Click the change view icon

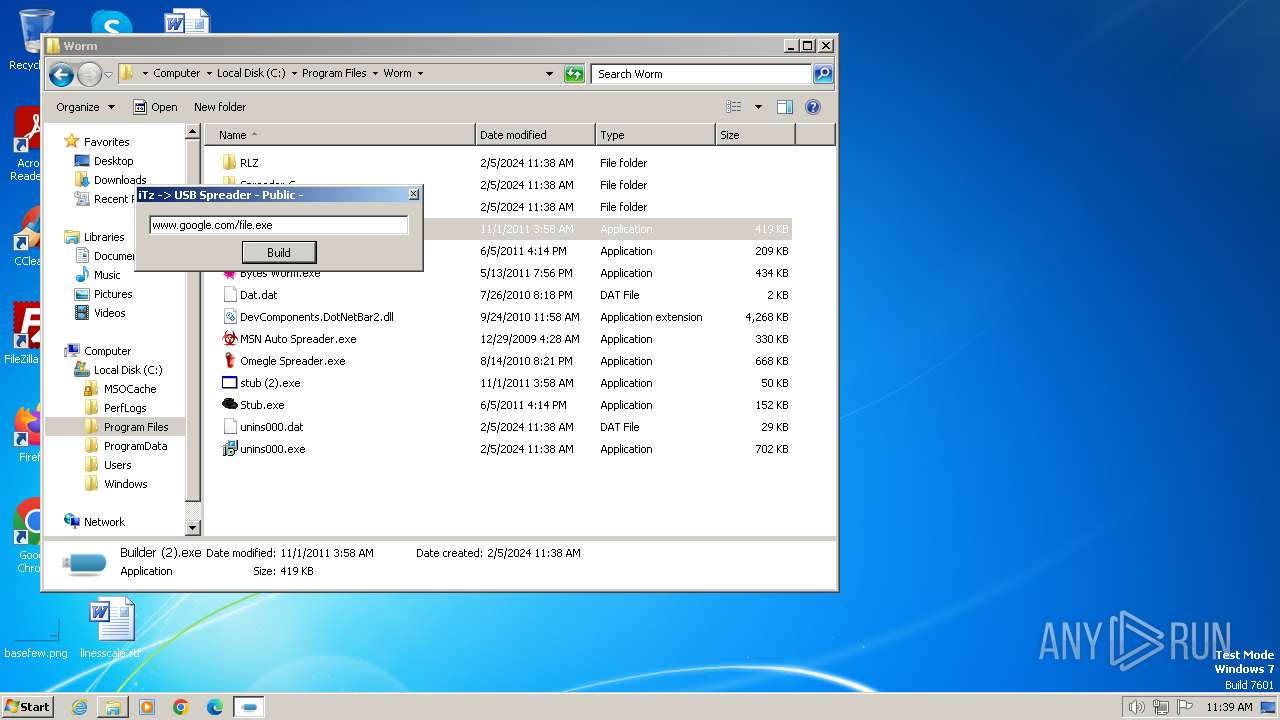click(x=734, y=107)
